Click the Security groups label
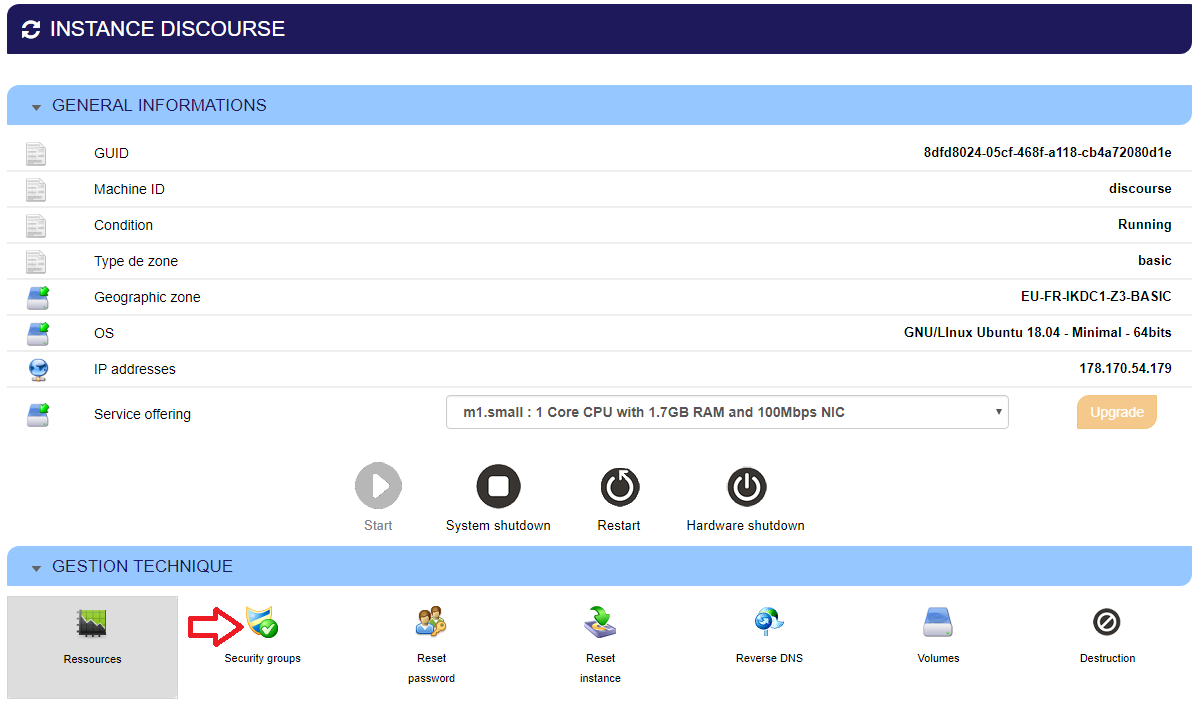 (263, 658)
